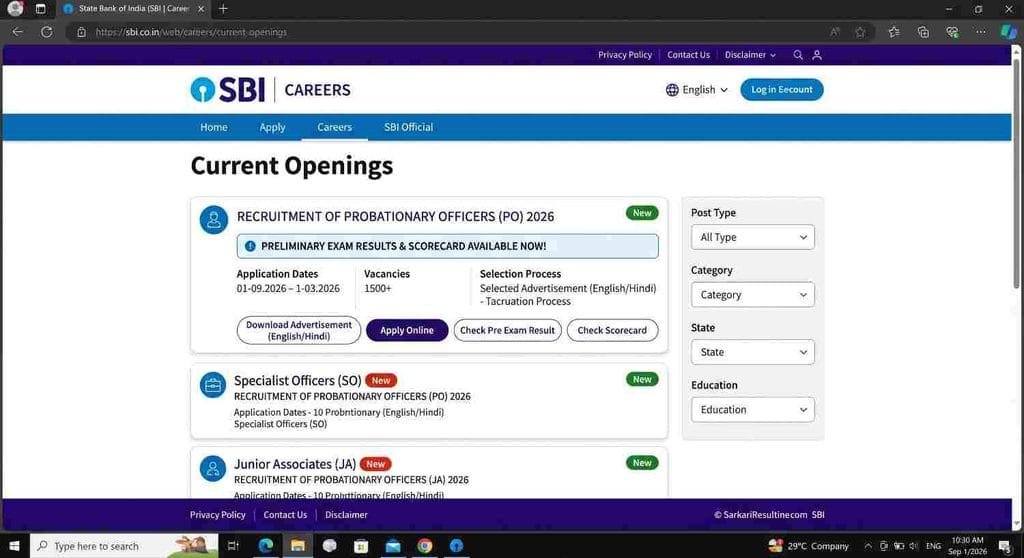Image resolution: width=1024 pixels, height=558 pixels.
Task: Open Task View on the taskbar
Action: point(232,546)
